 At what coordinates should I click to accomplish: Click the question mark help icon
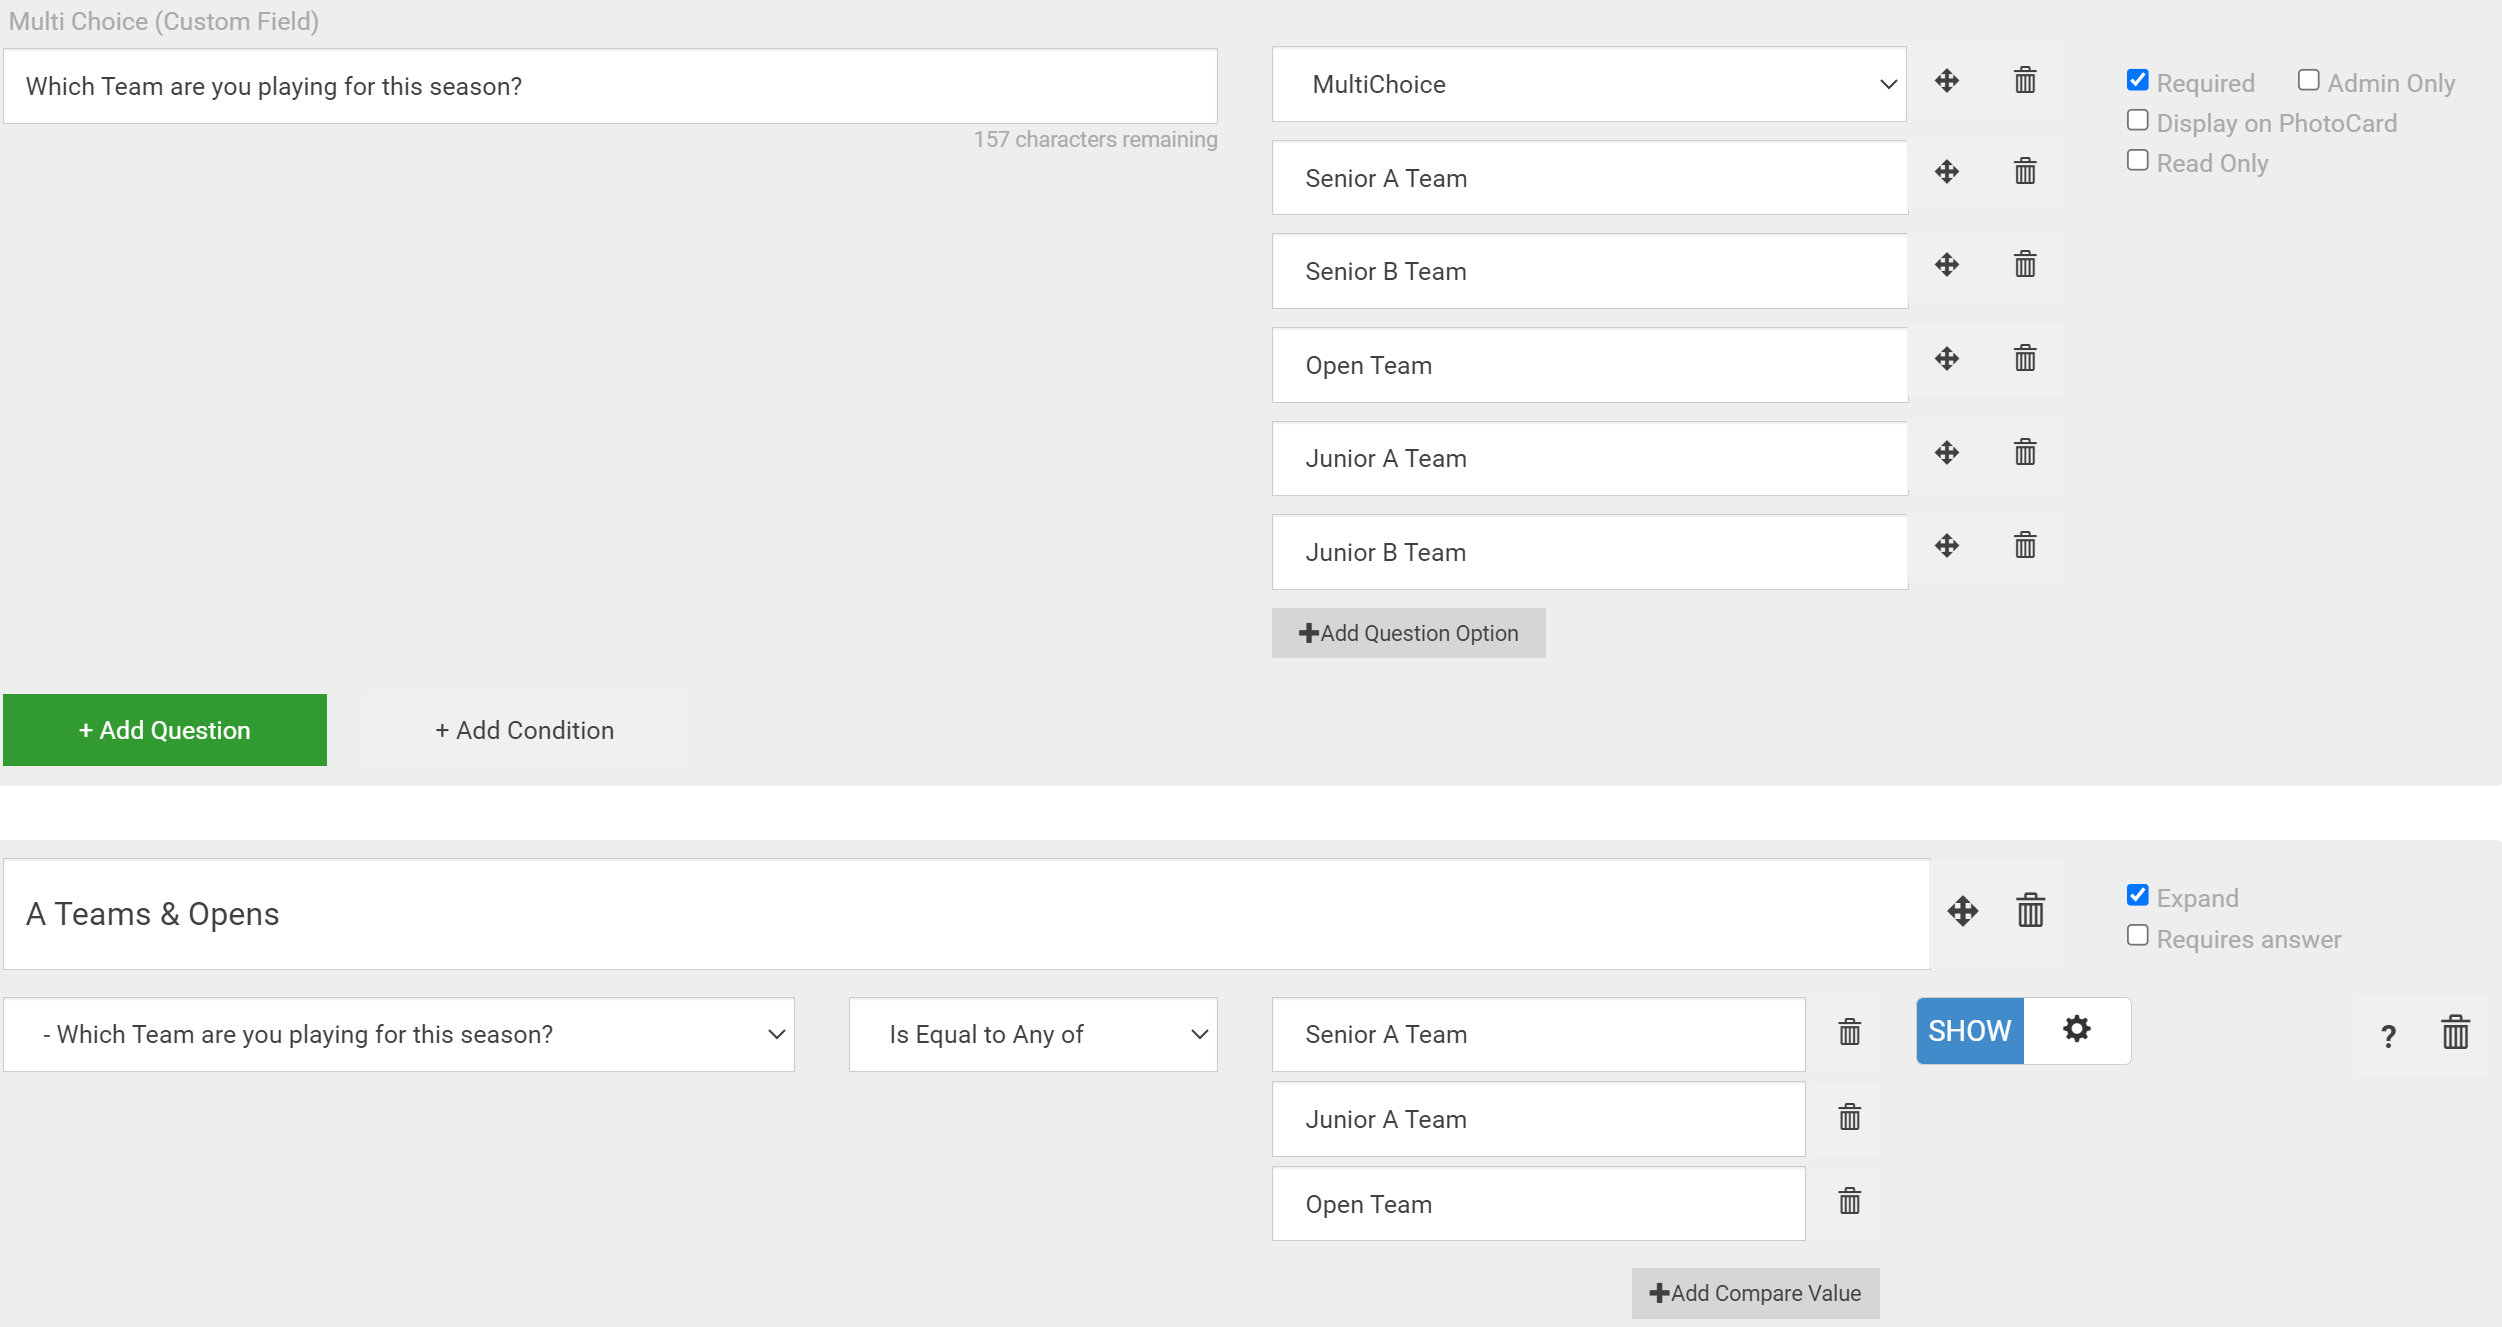point(2388,1036)
